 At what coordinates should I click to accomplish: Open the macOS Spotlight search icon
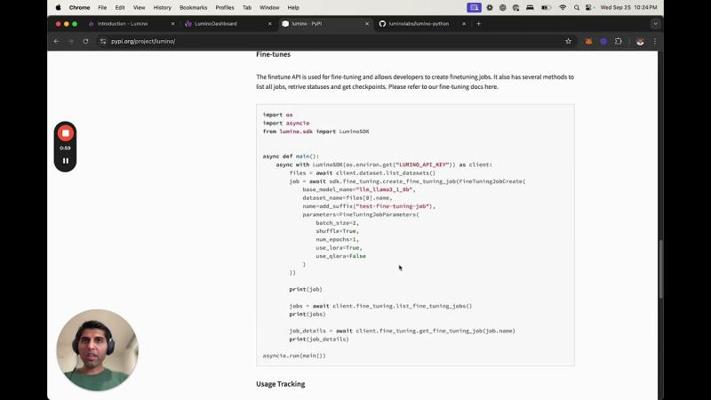tap(577, 7)
